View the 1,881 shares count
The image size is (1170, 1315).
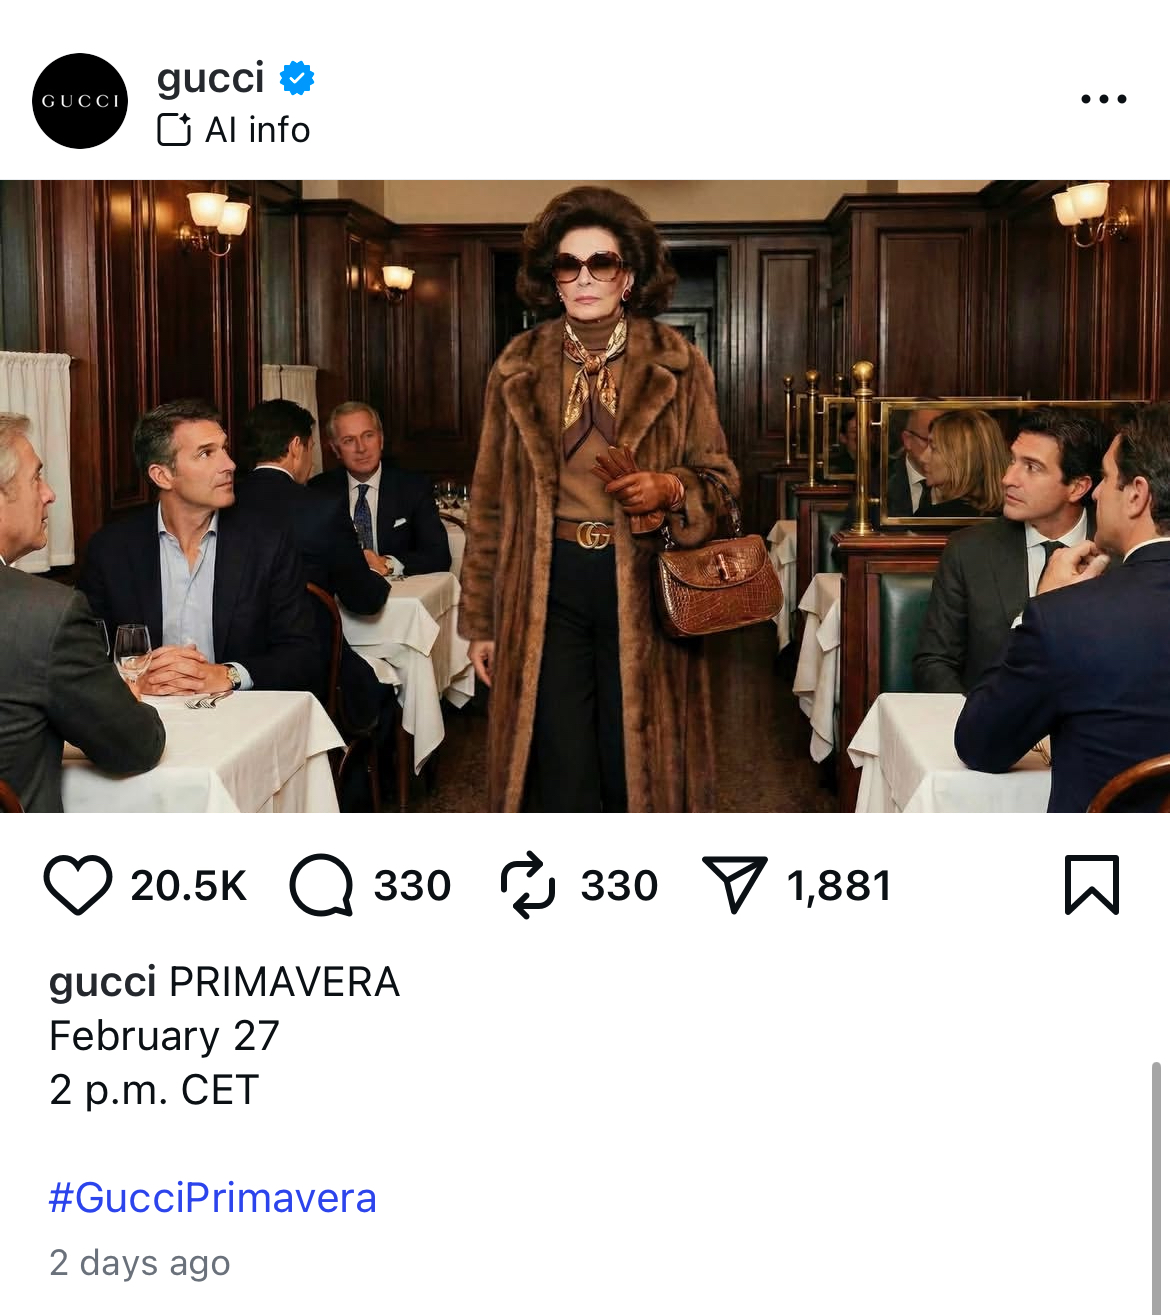click(x=839, y=886)
